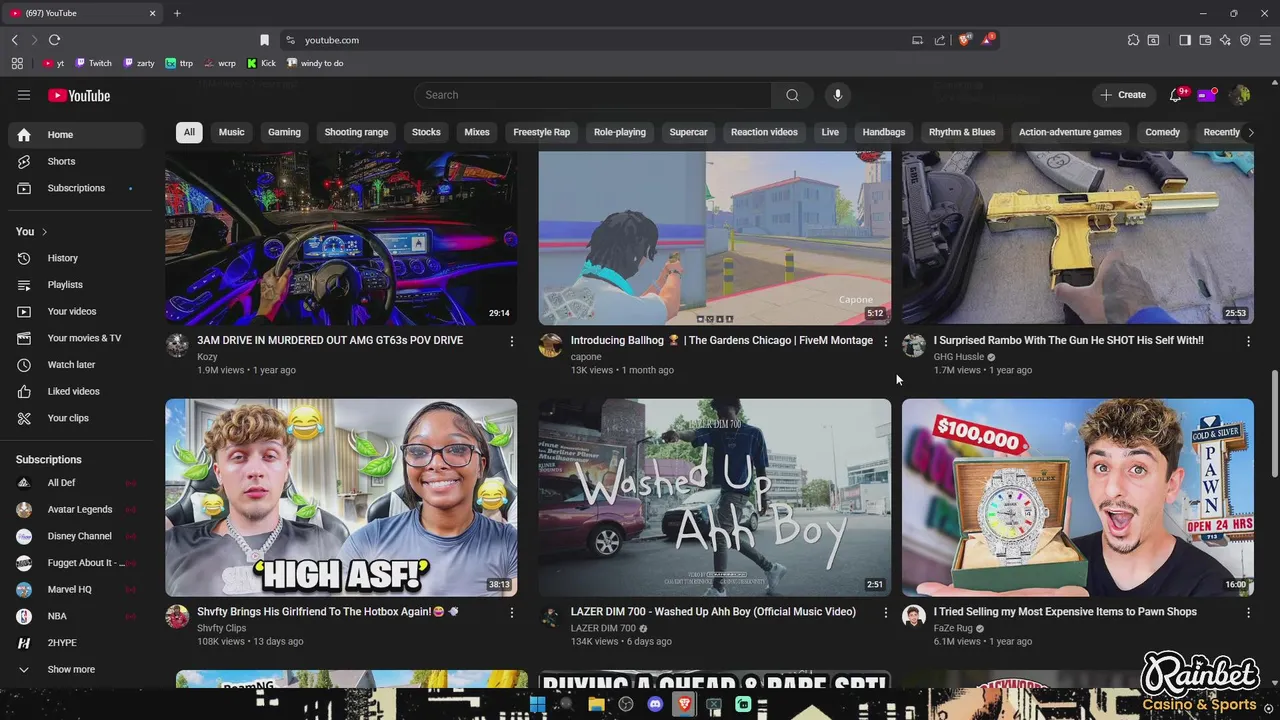This screenshot has height=720, width=1280.
Task: Open YouTube notifications bell
Action: 1176,95
